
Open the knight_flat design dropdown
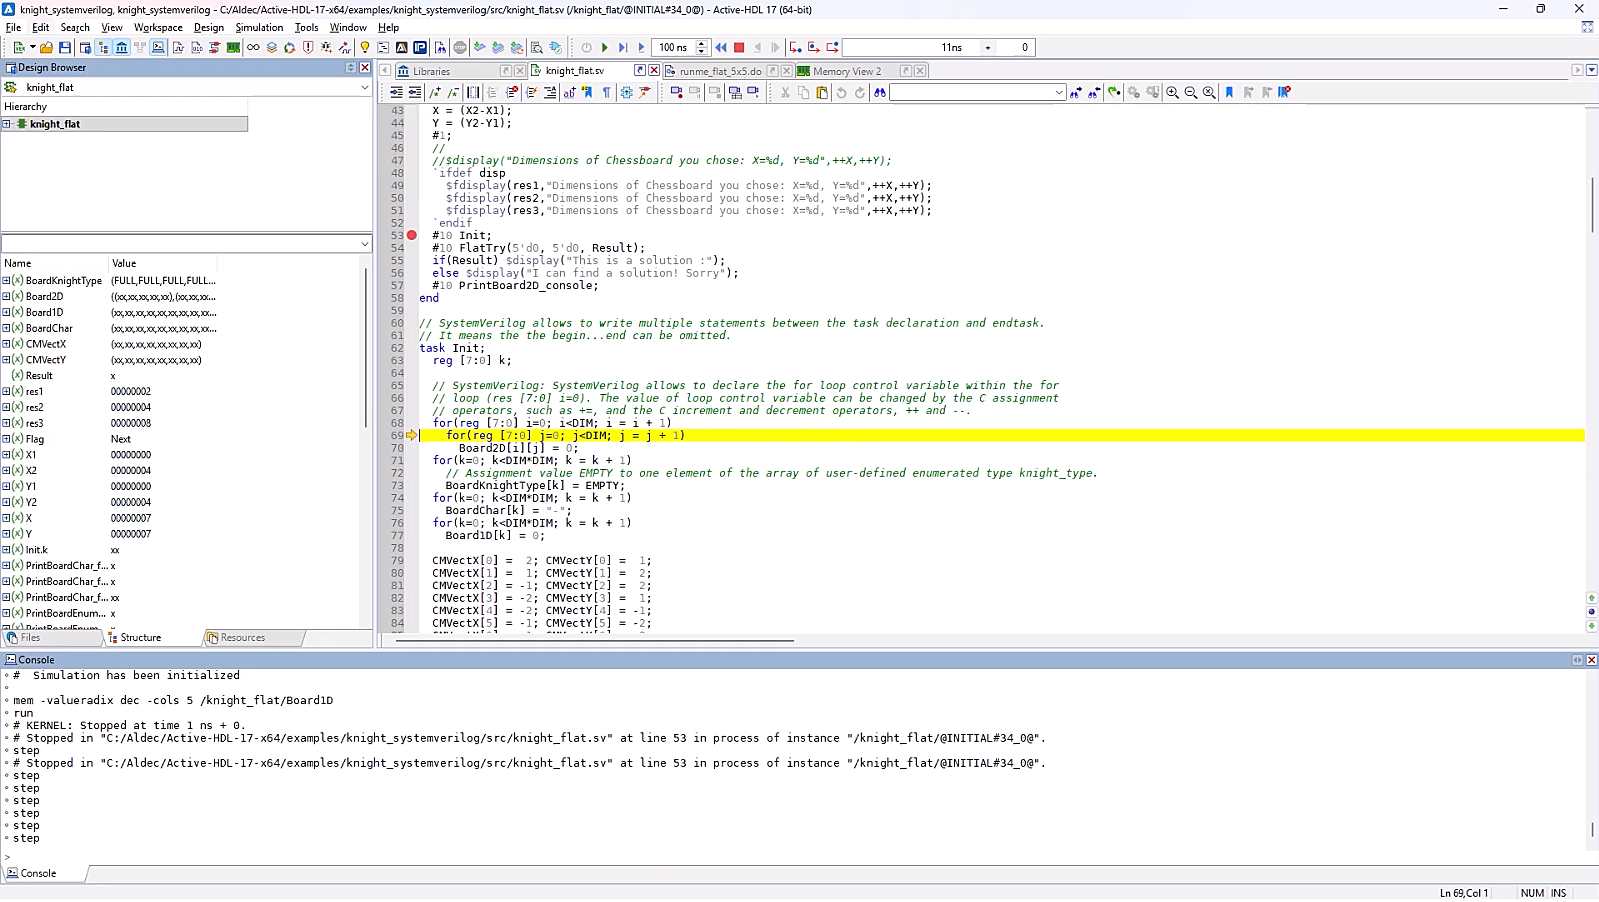click(364, 87)
